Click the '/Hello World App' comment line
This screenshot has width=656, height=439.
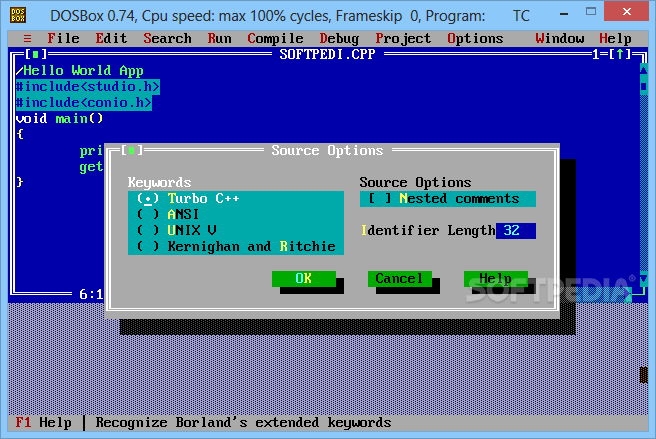(x=79, y=70)
